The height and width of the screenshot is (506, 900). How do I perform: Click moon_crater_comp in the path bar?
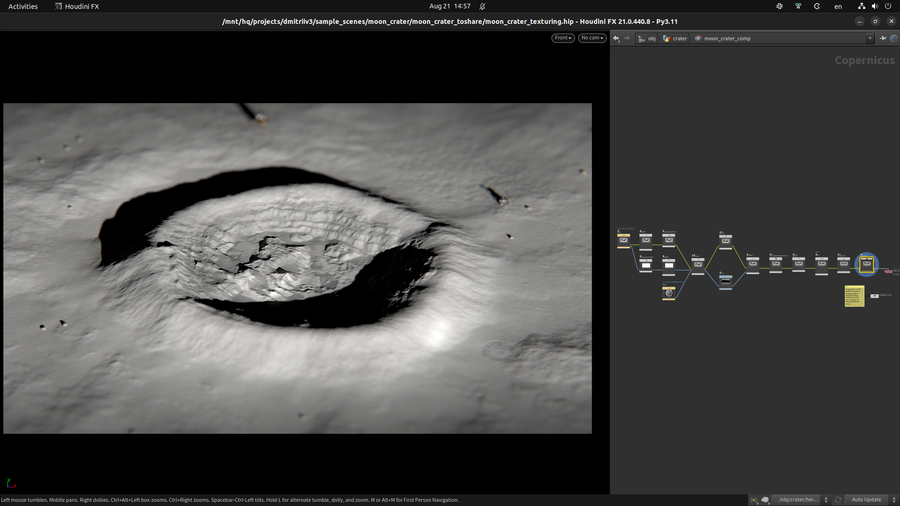click(726, 38)
